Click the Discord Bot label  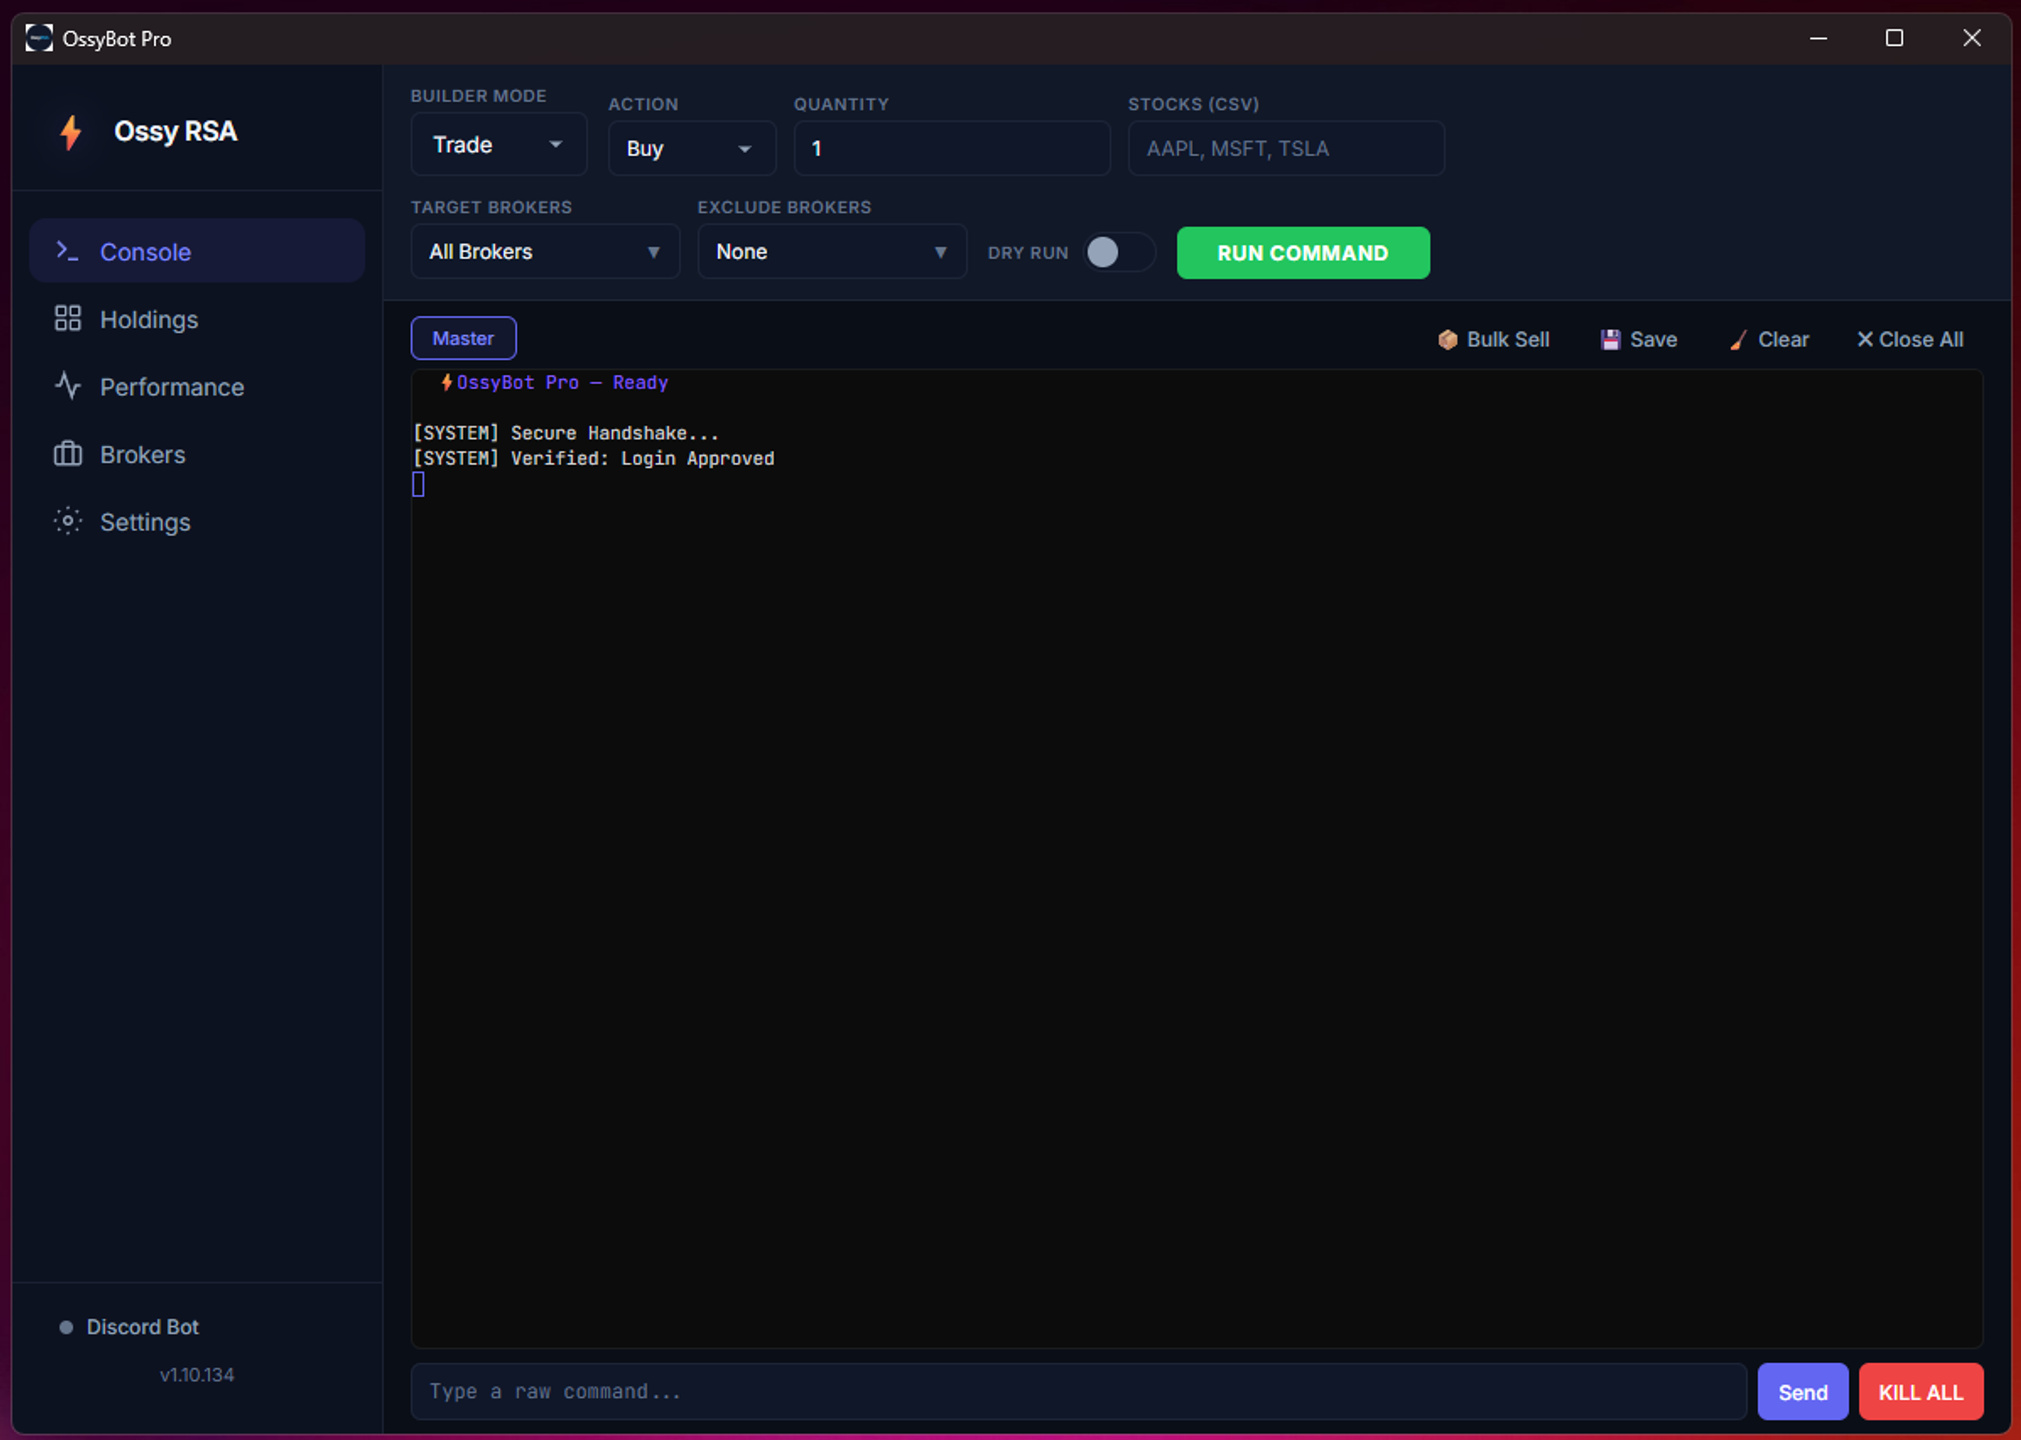142,1327
